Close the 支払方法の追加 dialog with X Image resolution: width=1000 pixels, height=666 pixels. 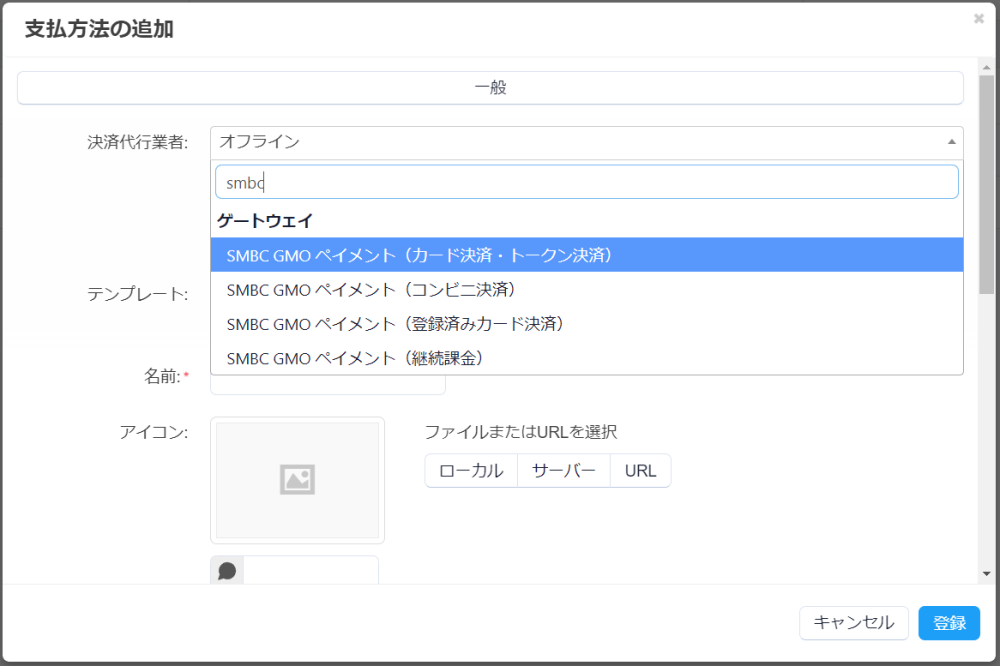978,18
